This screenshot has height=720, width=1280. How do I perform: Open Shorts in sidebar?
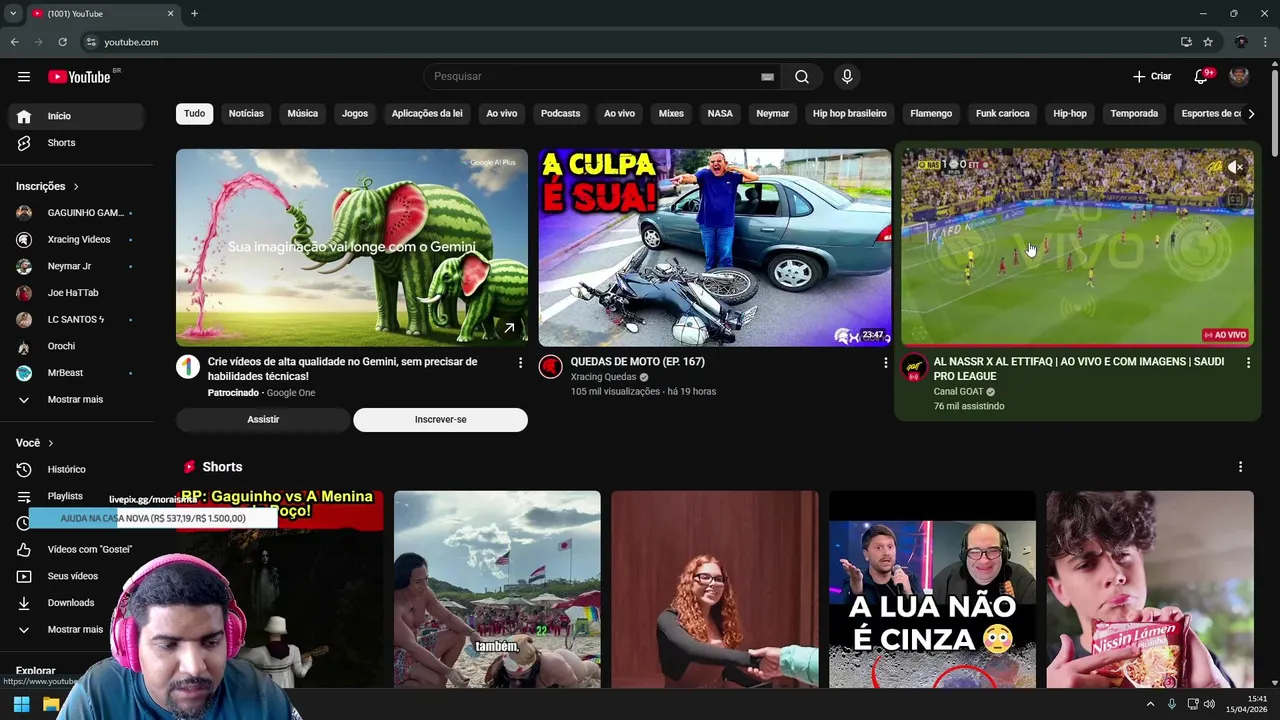(76, 143)
